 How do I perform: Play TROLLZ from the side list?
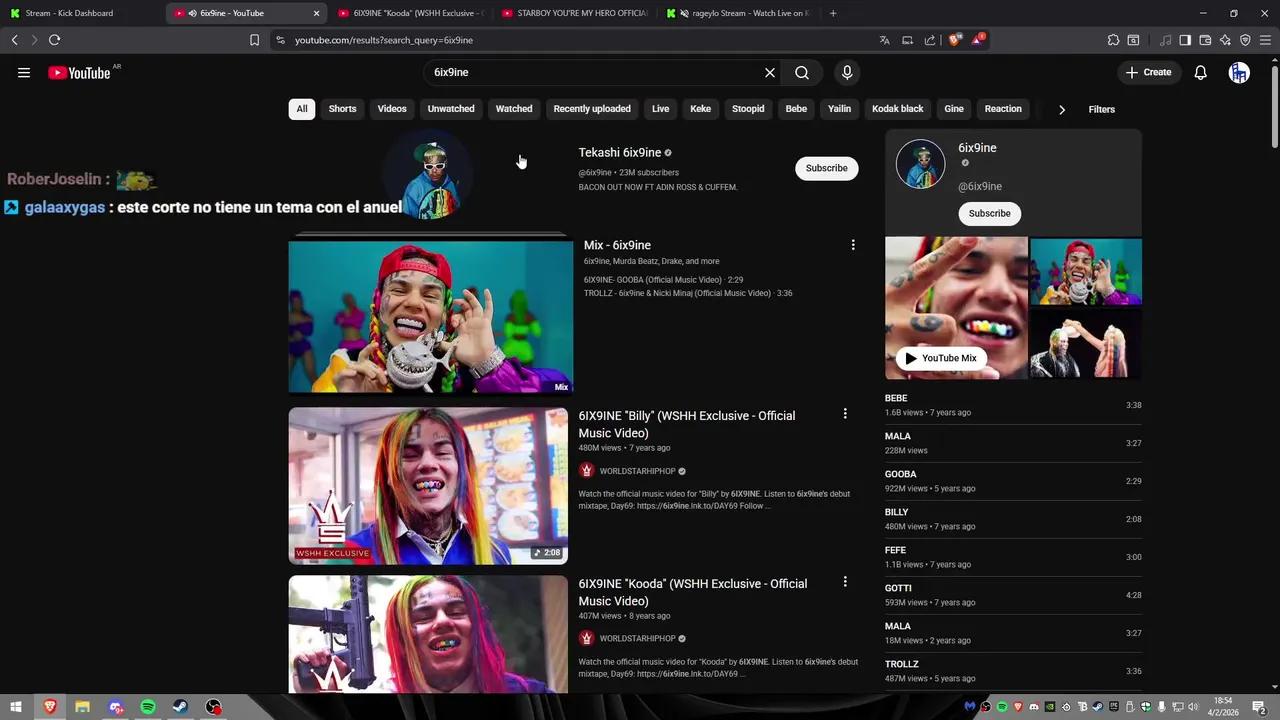[1013, 671]
